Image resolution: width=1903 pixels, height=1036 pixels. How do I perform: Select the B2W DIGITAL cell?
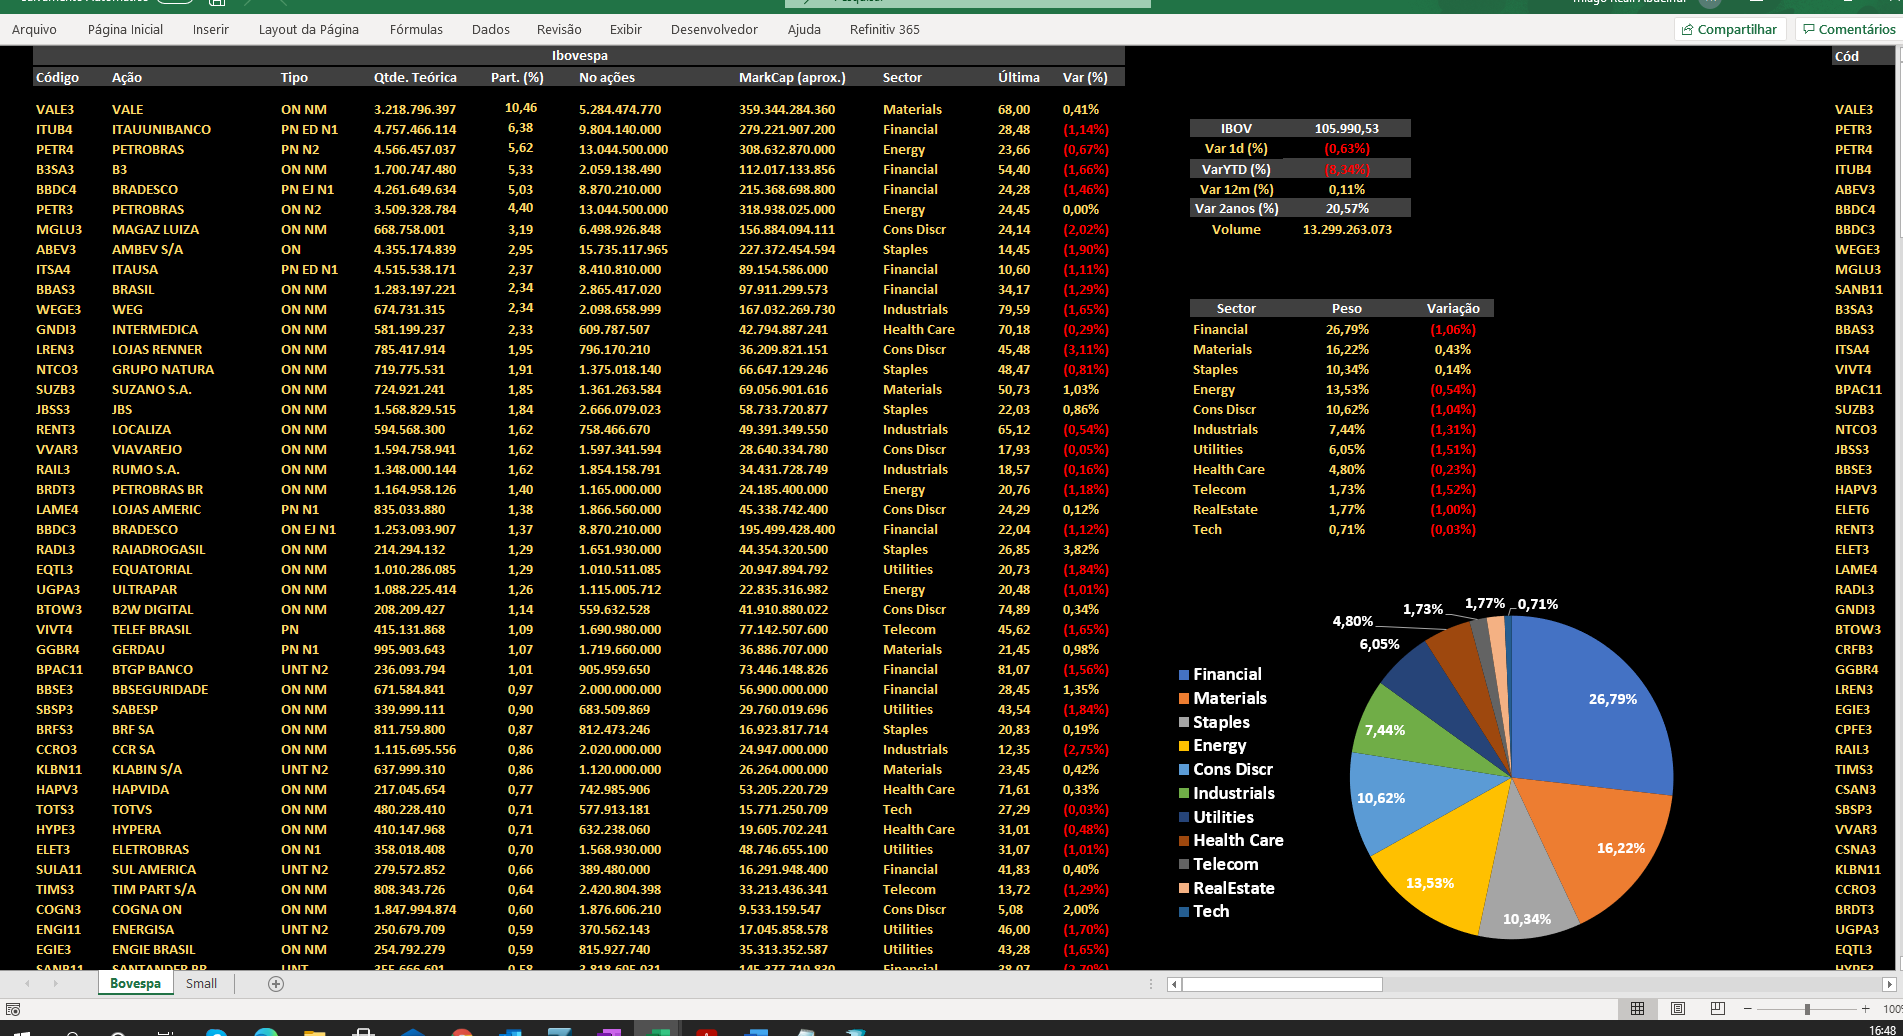(x=152, y=609)
